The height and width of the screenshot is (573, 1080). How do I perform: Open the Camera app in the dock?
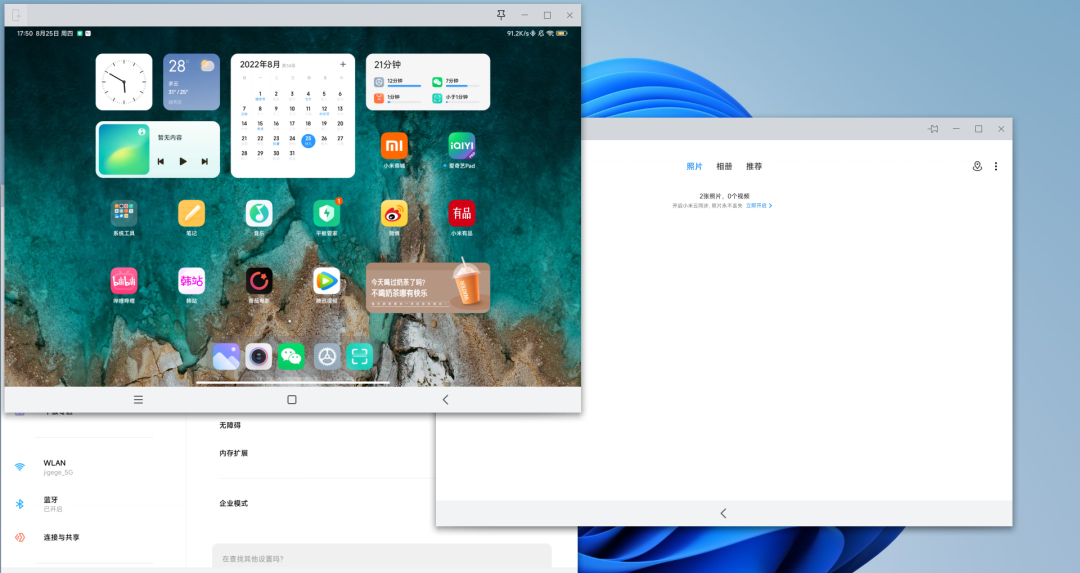[x=259, y=356]
